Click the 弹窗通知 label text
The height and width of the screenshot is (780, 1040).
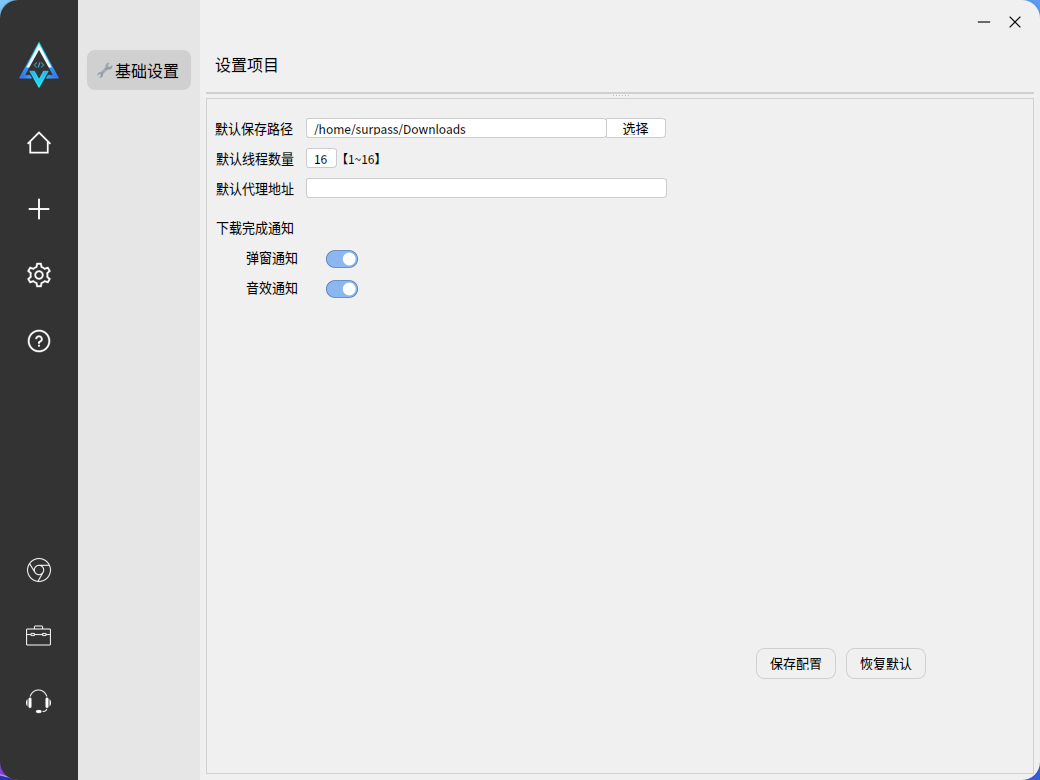pyautogui.click(x=272, y=259)
